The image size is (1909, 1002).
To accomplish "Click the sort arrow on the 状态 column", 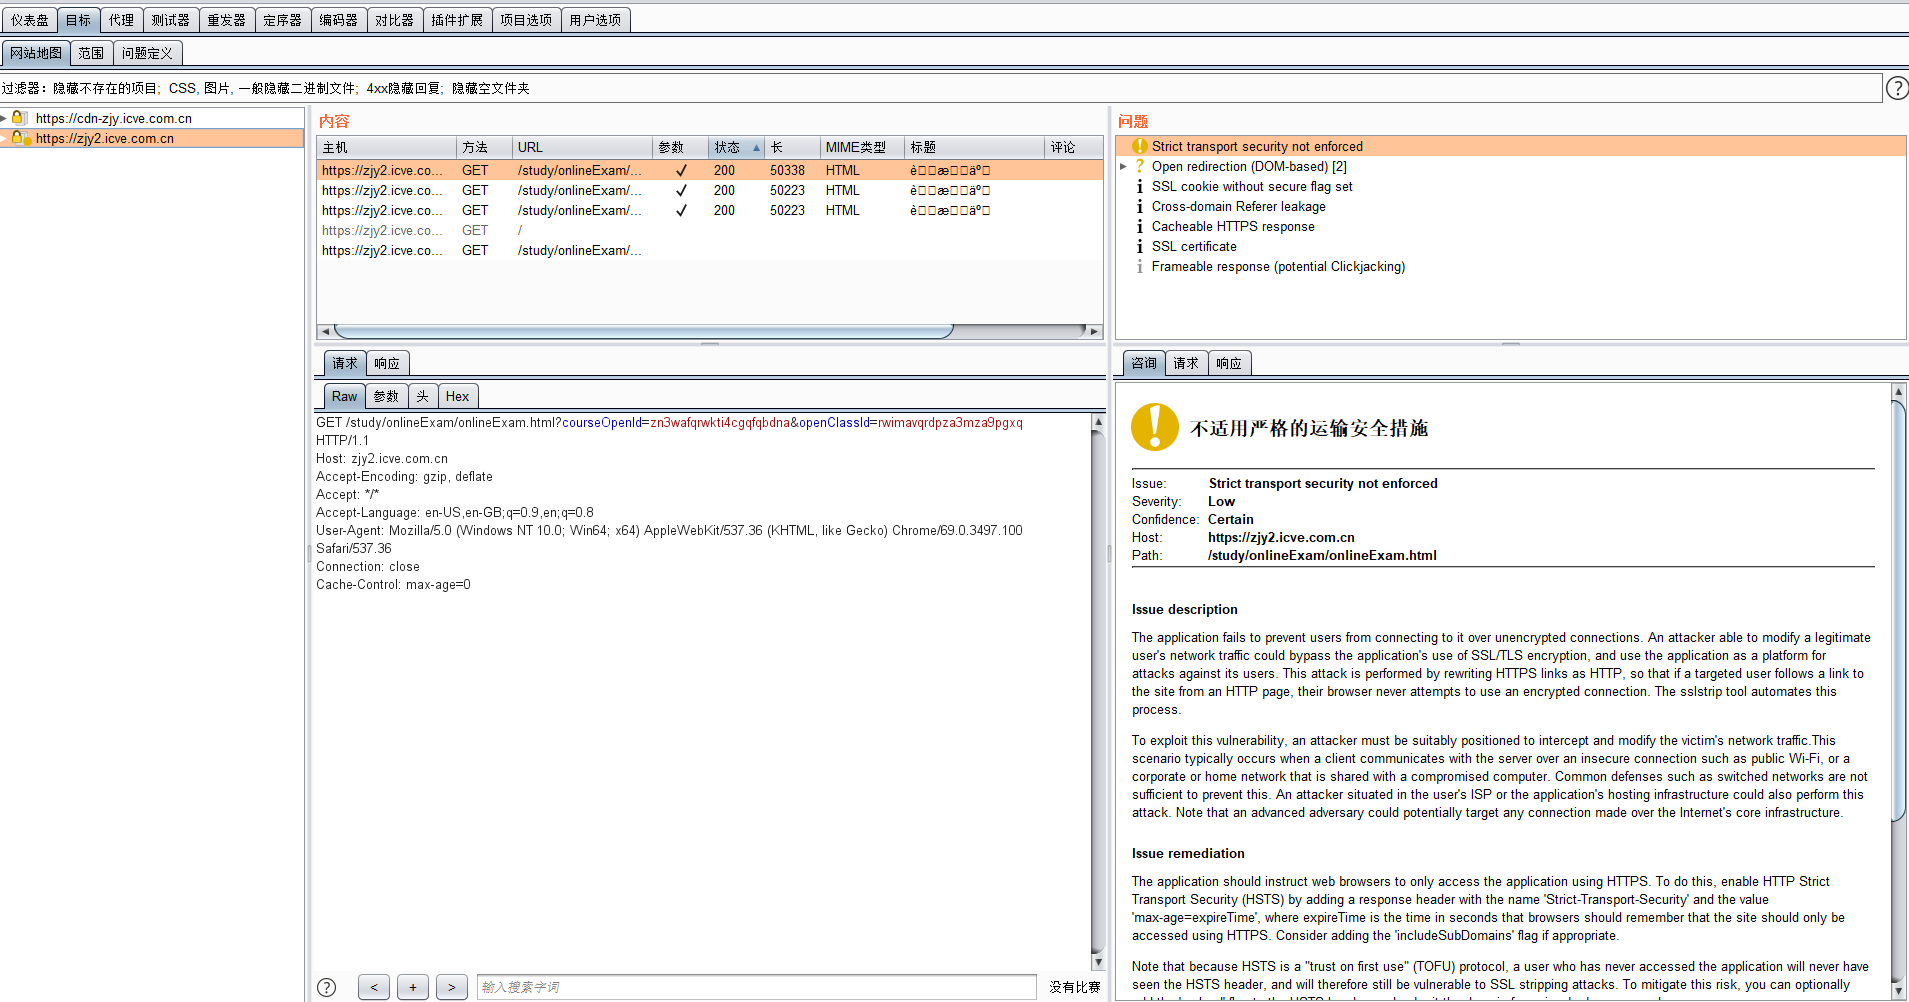I will [756, 148].
